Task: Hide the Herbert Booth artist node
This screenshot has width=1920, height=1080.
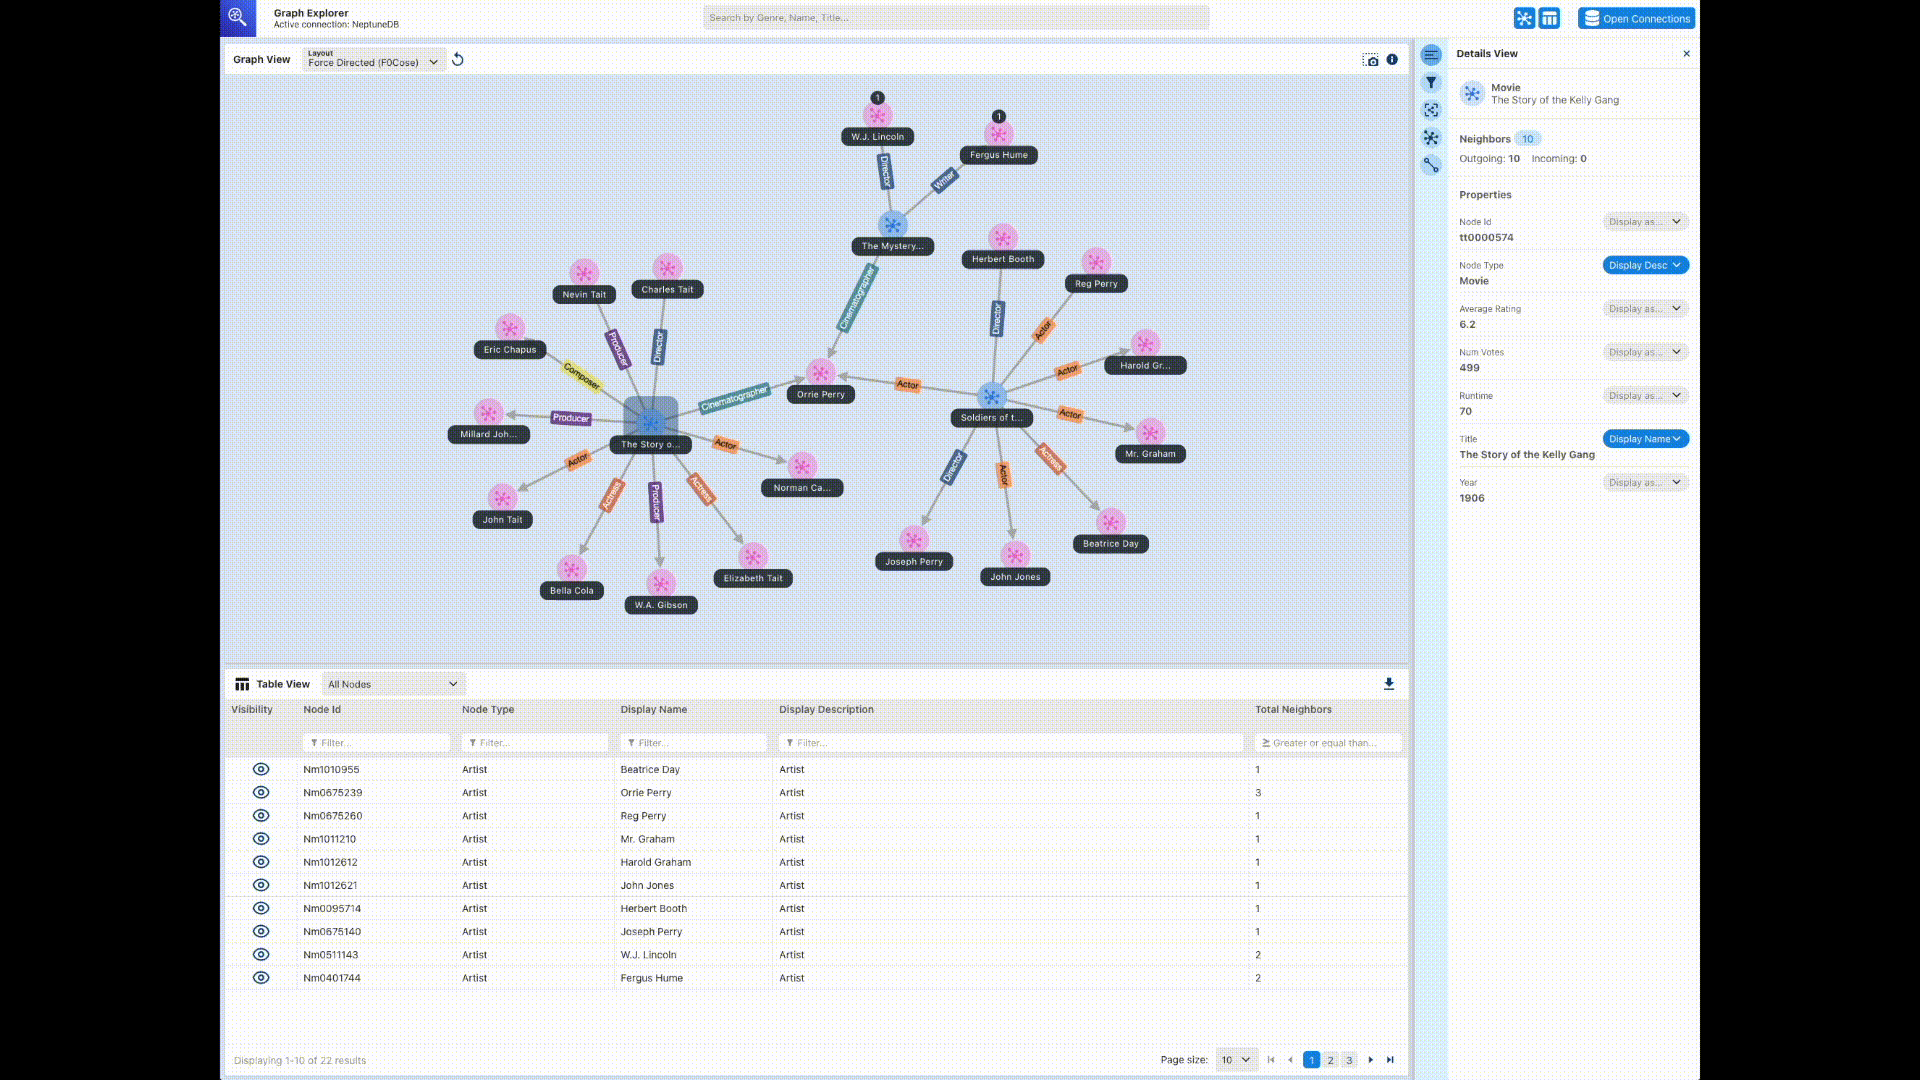Action: (x=260, y=907)
